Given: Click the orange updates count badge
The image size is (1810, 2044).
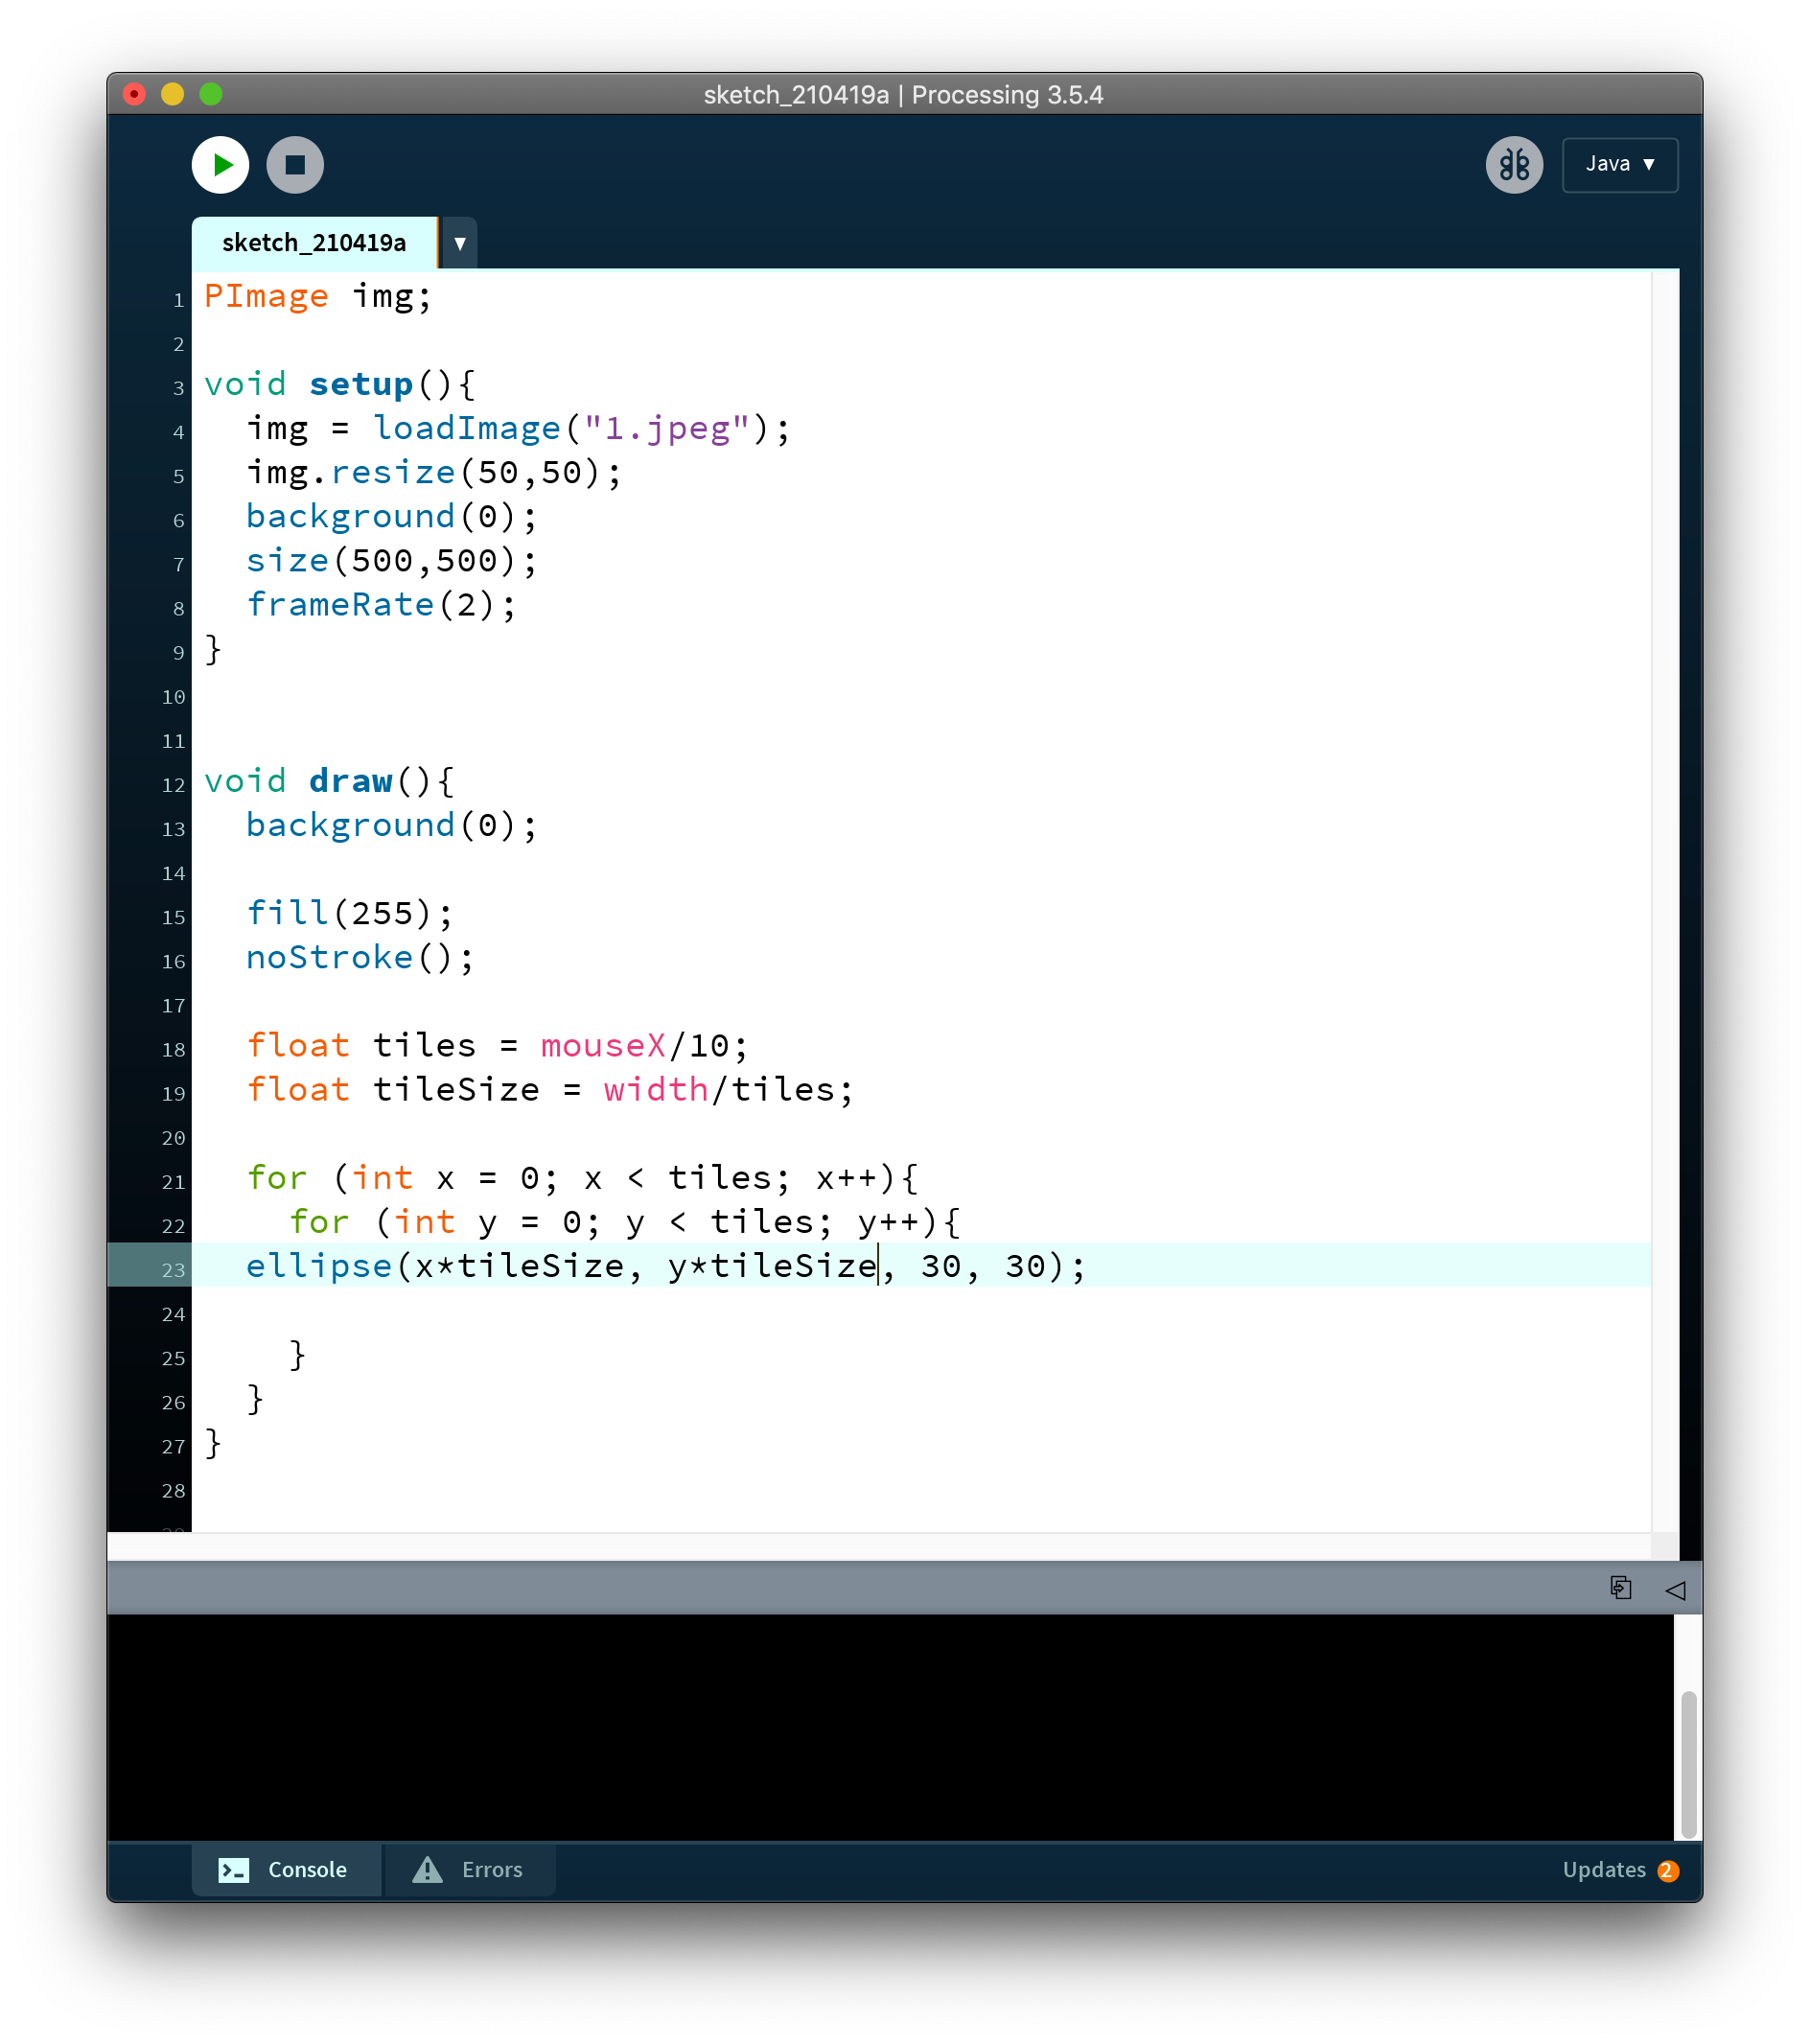Looking at the screenshot, I should click(1667, 1870).
